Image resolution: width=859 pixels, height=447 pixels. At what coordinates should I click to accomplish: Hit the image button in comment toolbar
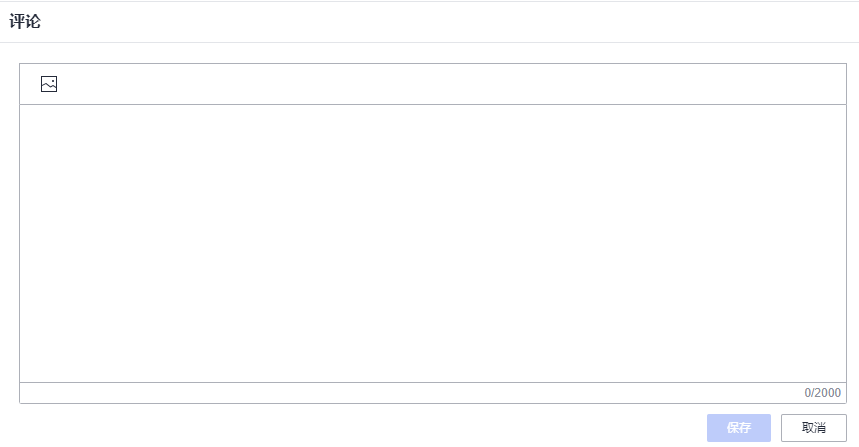[49, 85]
